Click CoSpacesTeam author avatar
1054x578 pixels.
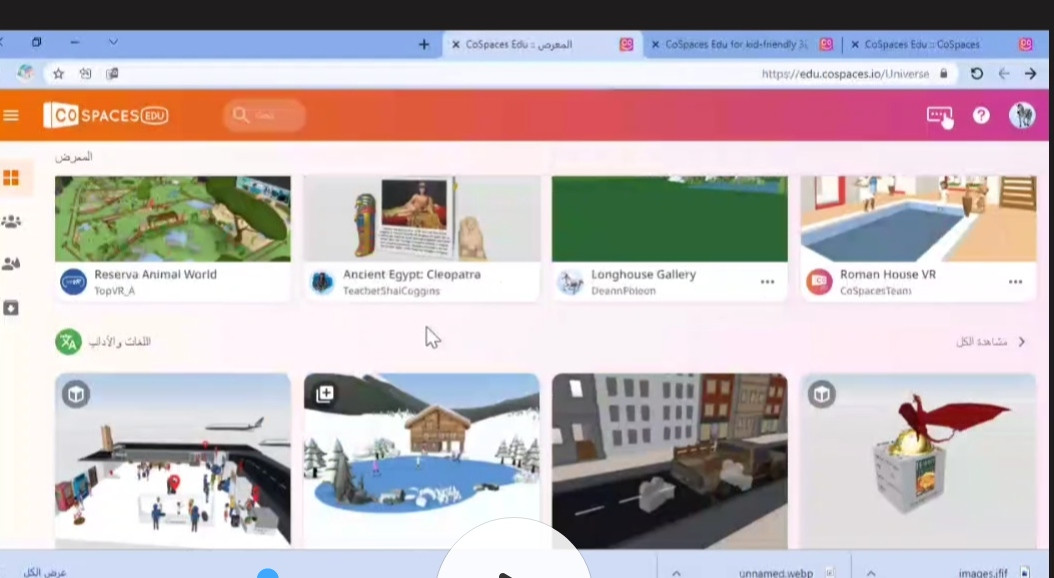[x=819, y=282]
